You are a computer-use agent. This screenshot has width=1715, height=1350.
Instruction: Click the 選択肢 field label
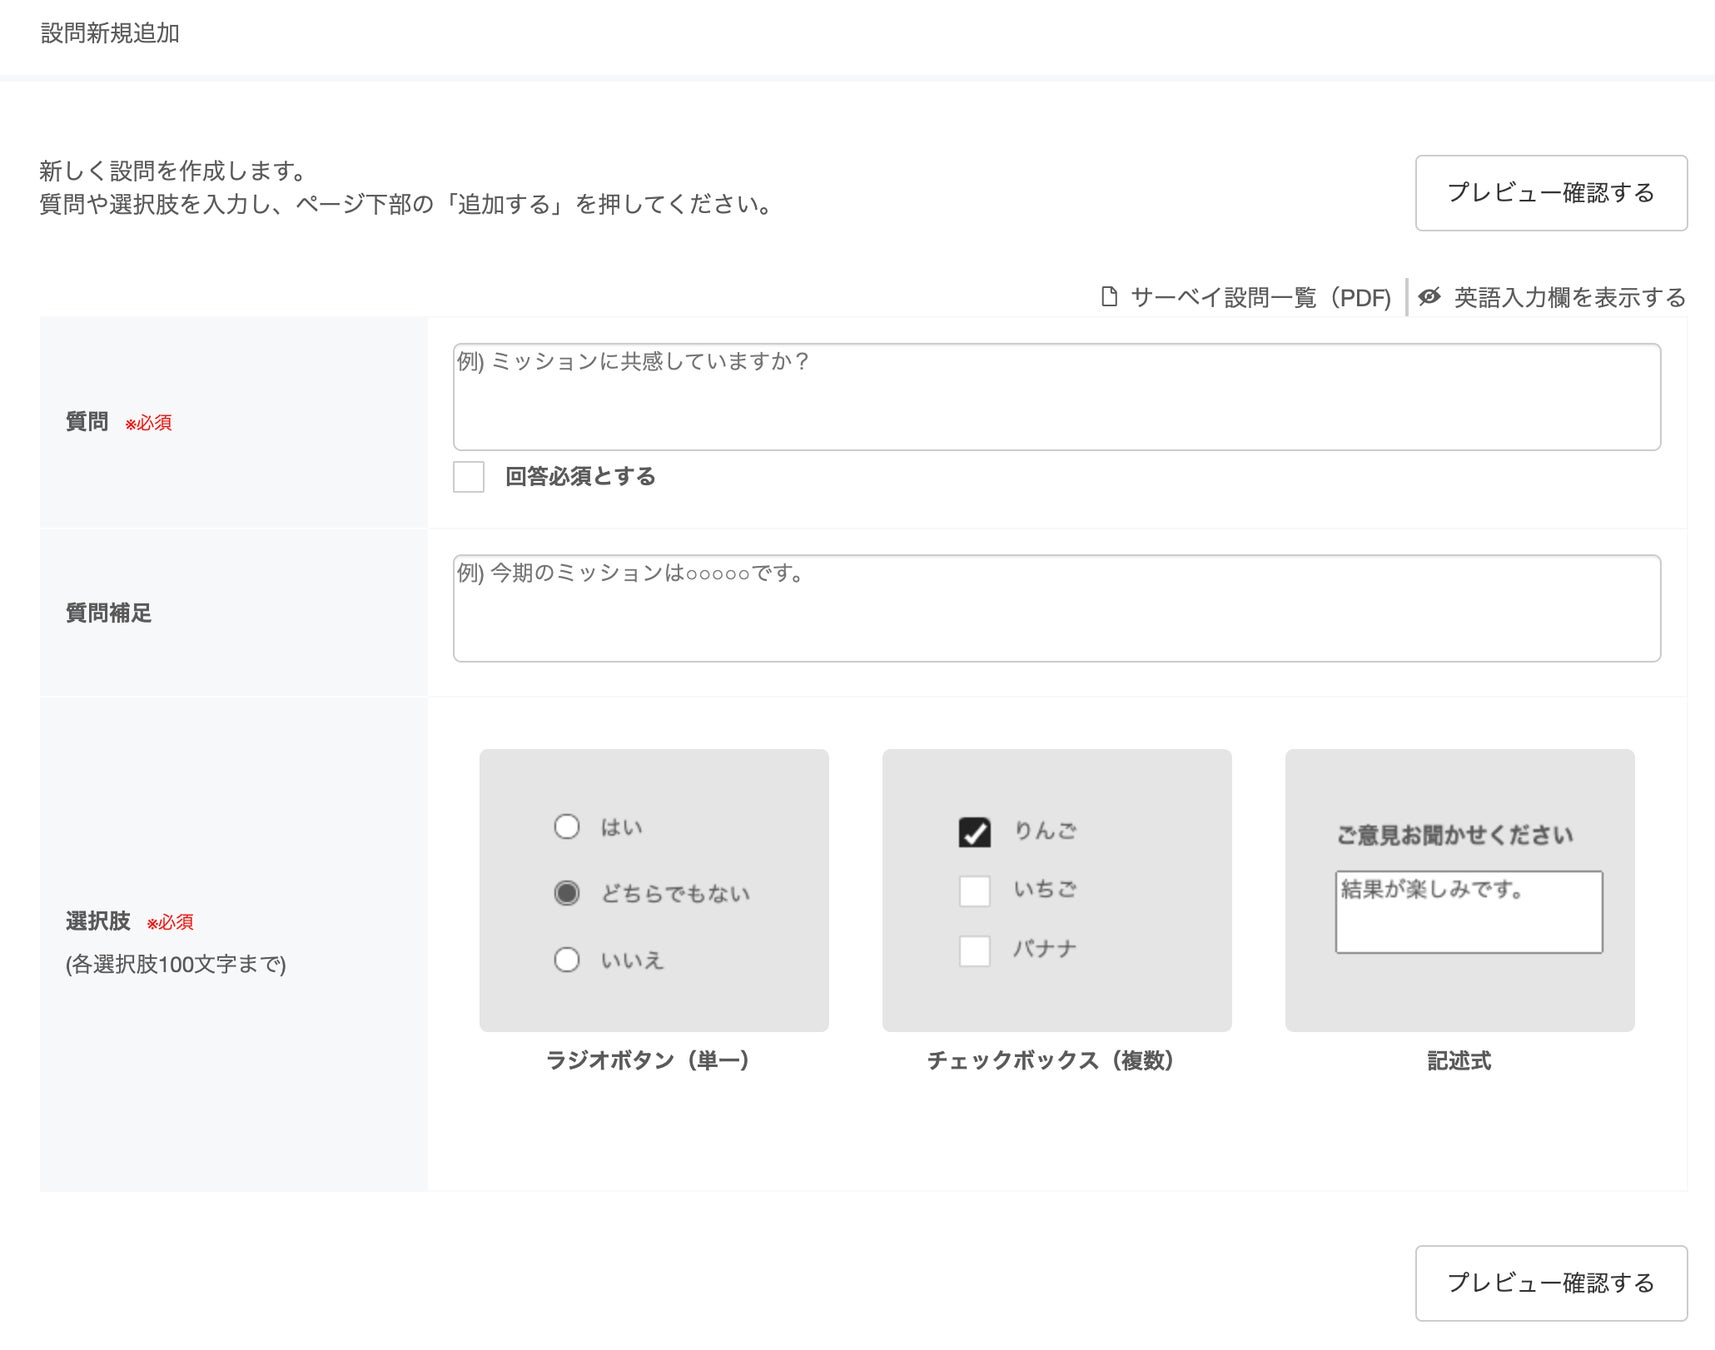tap(98, 921)
